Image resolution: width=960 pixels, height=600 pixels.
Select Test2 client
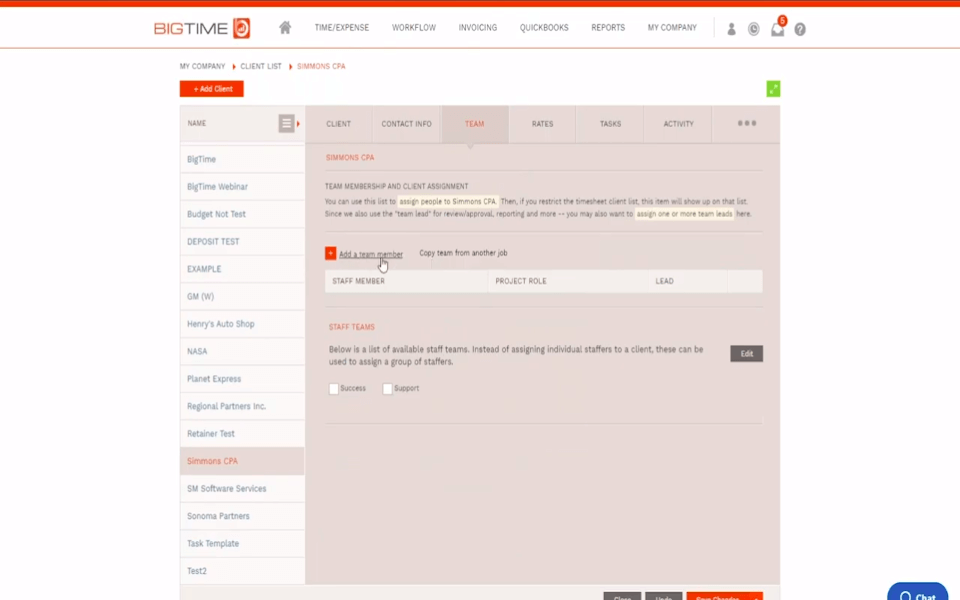click(242, 571)
